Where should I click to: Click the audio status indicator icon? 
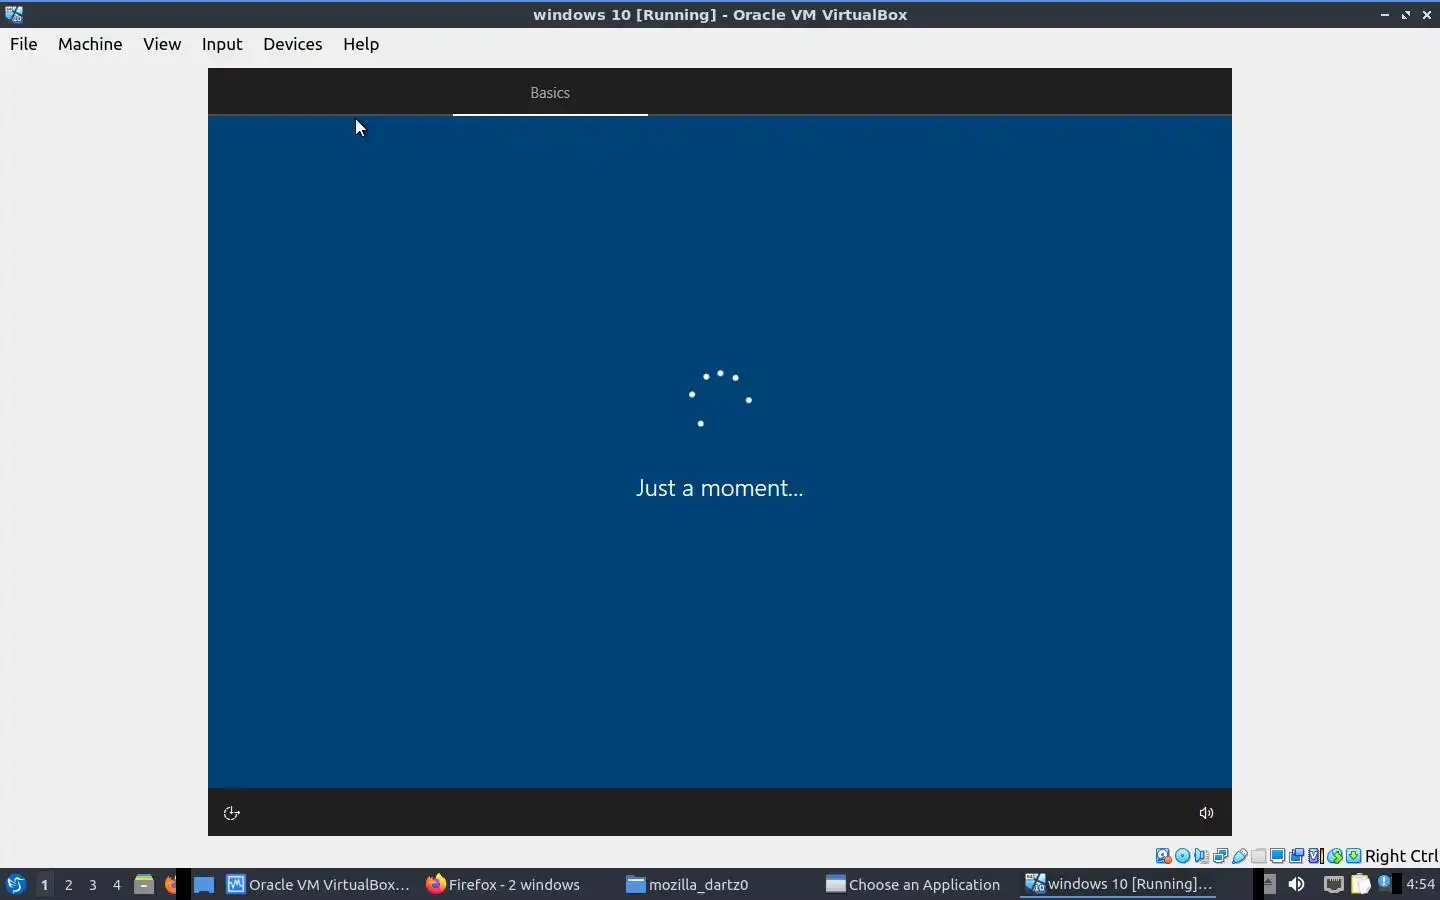coord(1201,856)
